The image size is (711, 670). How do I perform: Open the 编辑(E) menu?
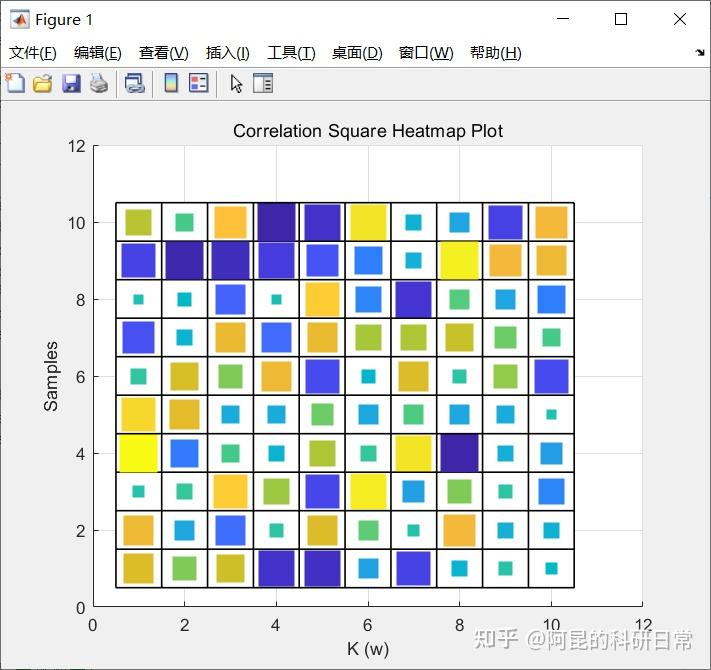pyautogui.click(x=98, y=53)
